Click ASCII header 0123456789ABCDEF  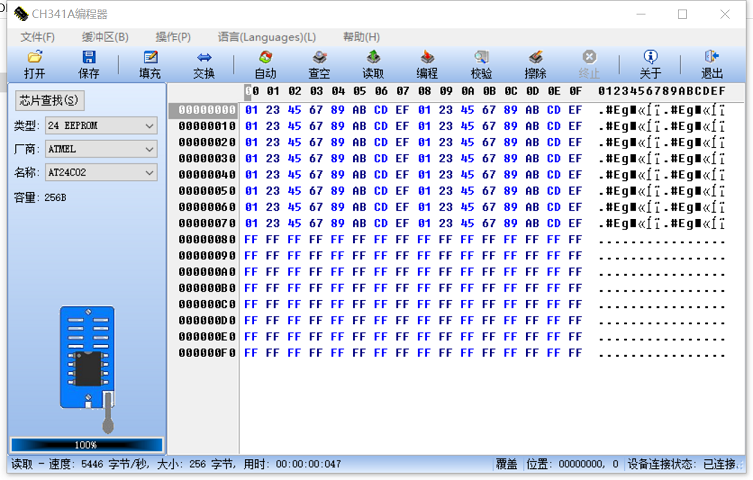click(661, 91)
